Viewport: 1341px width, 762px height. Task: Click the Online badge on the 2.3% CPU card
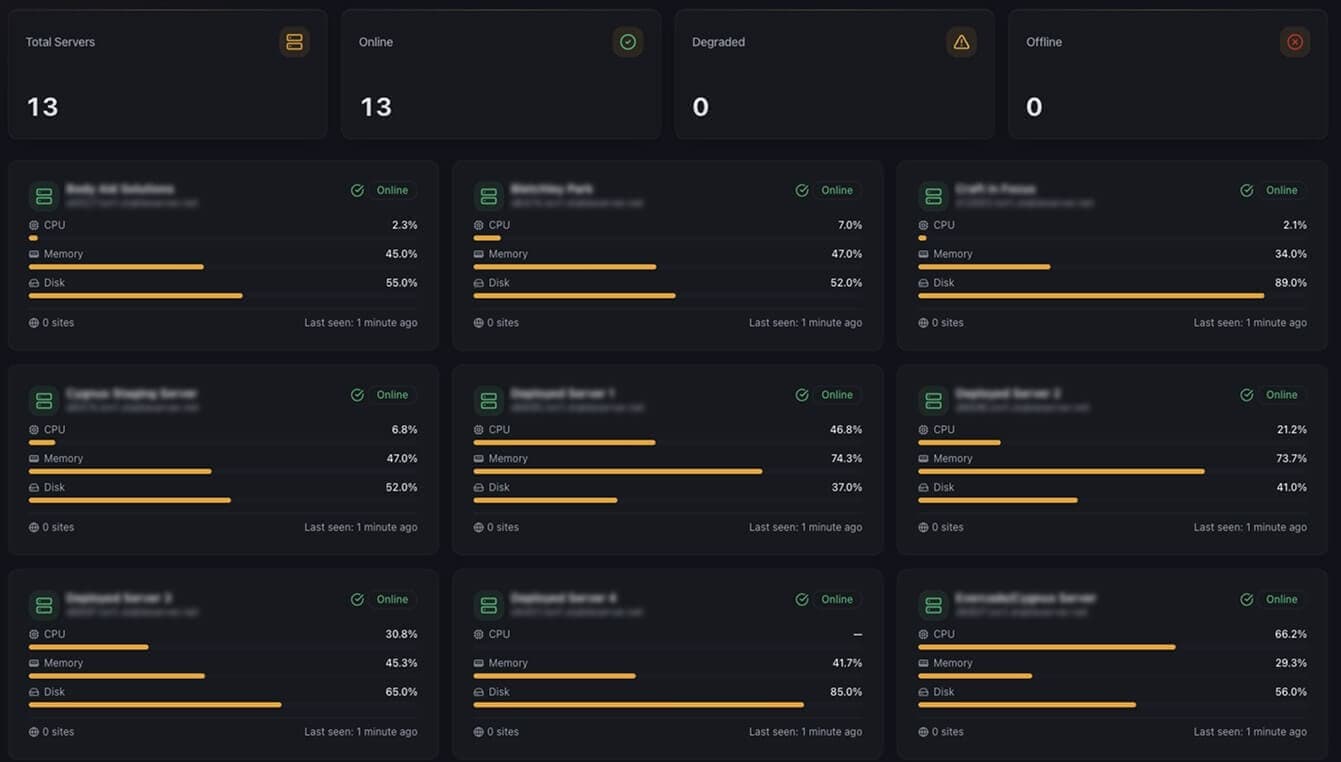tap(392, 190)
